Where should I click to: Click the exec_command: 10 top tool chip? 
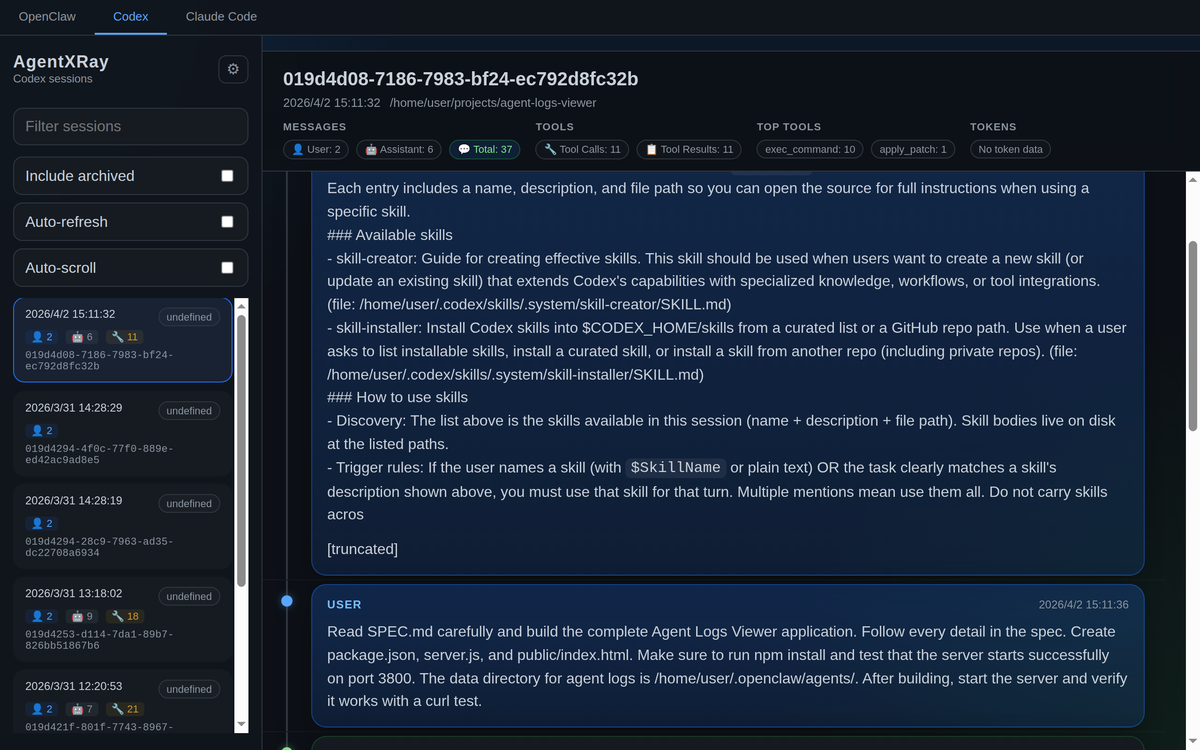[810, 149]
